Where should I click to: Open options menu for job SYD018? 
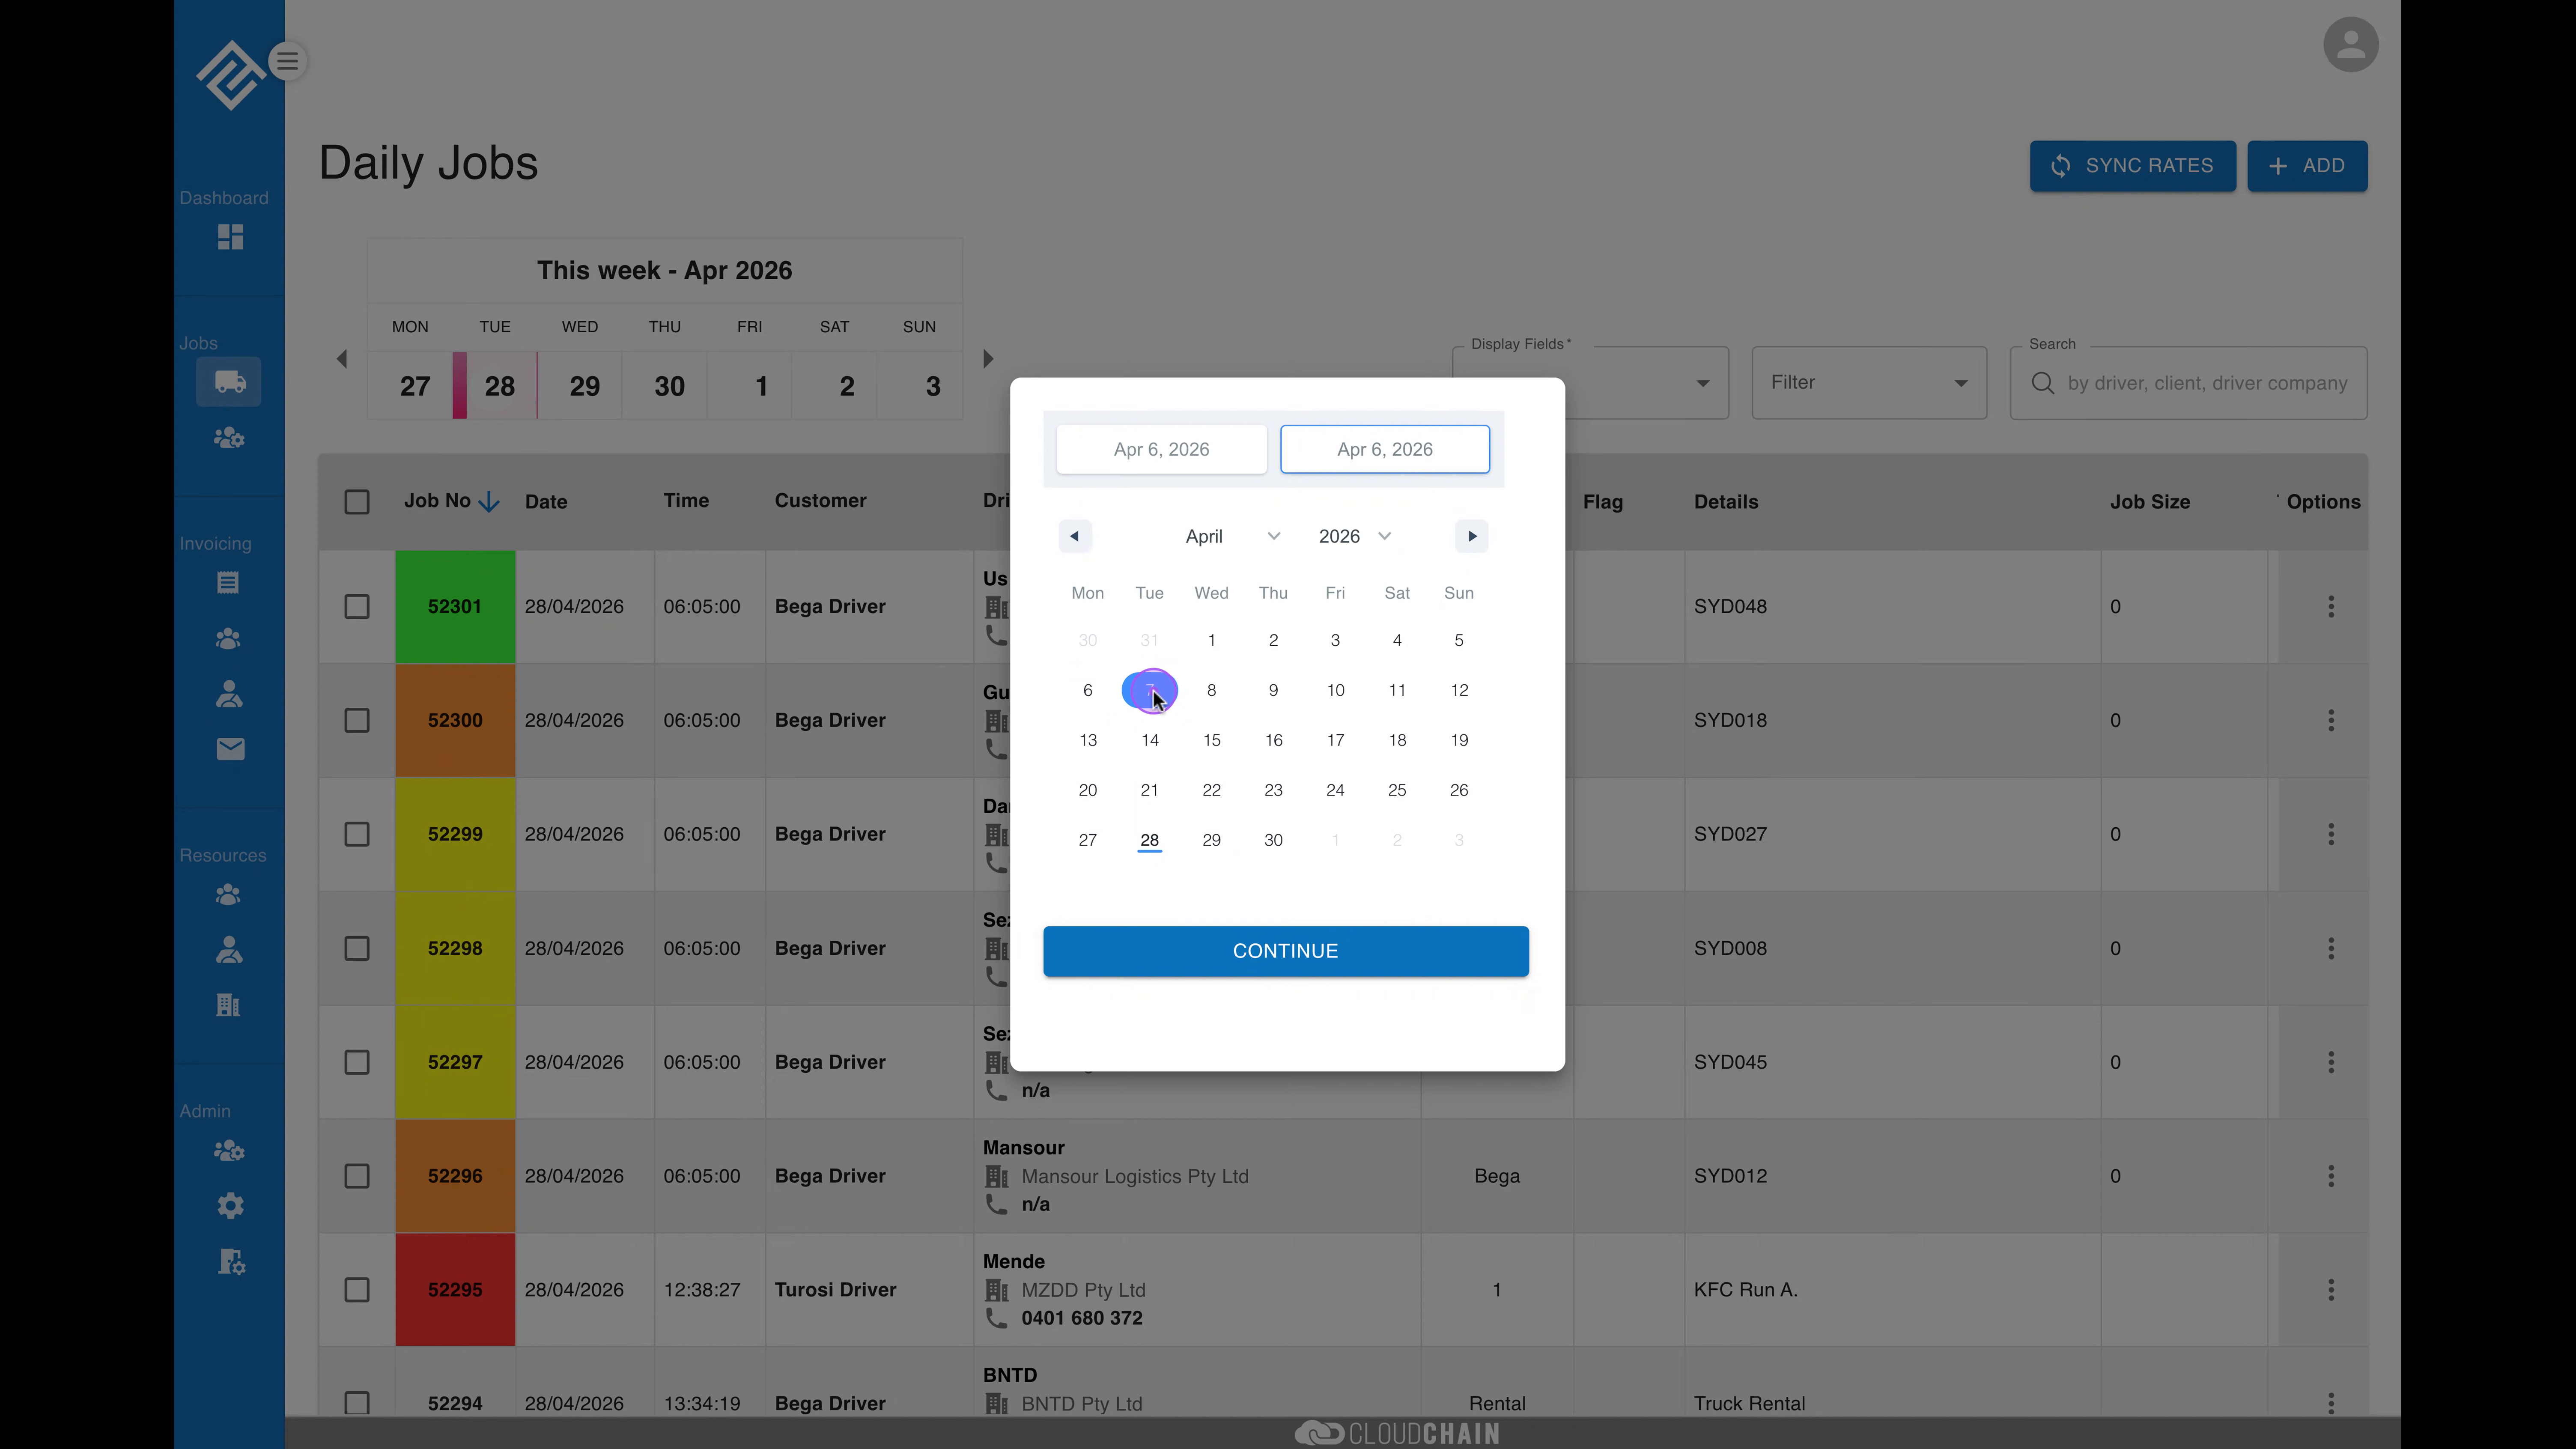coord(2331,721)
